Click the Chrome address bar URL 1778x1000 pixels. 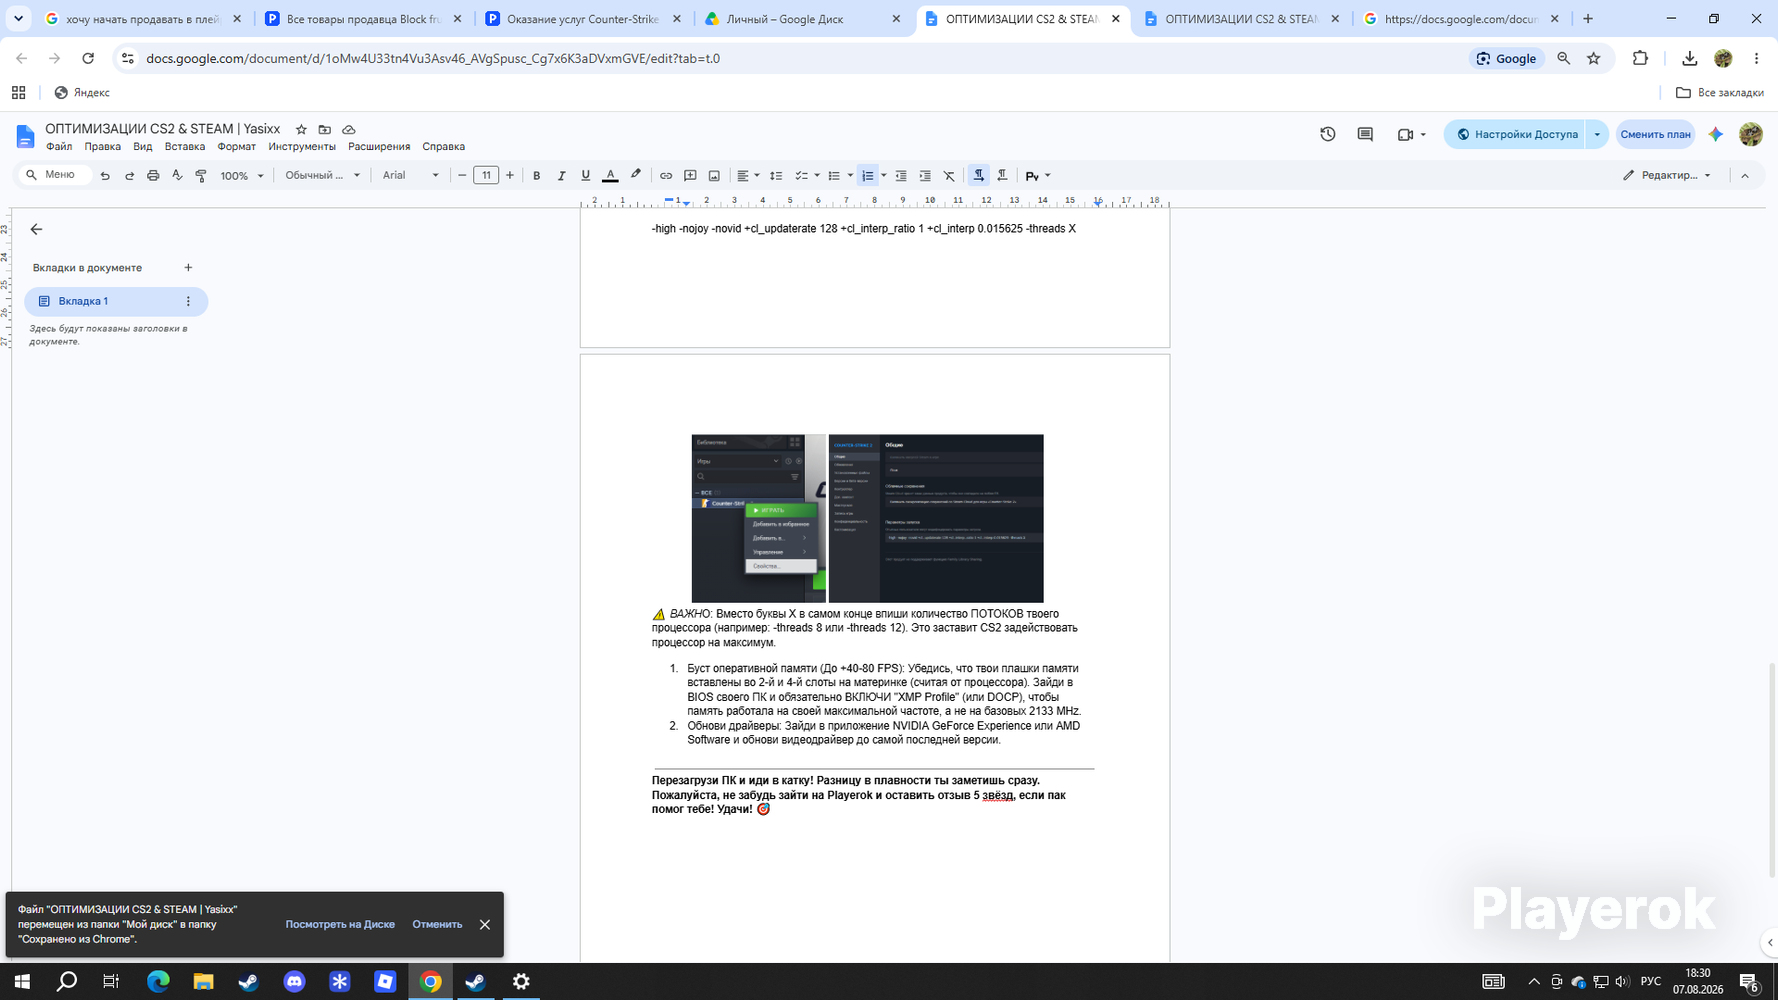[x=433, y=59]
